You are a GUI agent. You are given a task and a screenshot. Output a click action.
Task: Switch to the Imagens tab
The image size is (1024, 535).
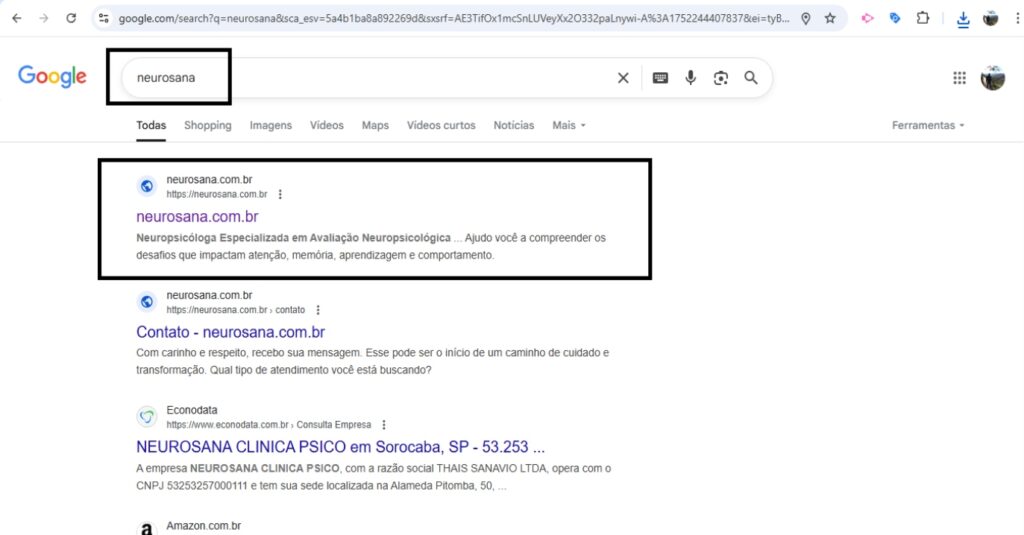(270, 125)
